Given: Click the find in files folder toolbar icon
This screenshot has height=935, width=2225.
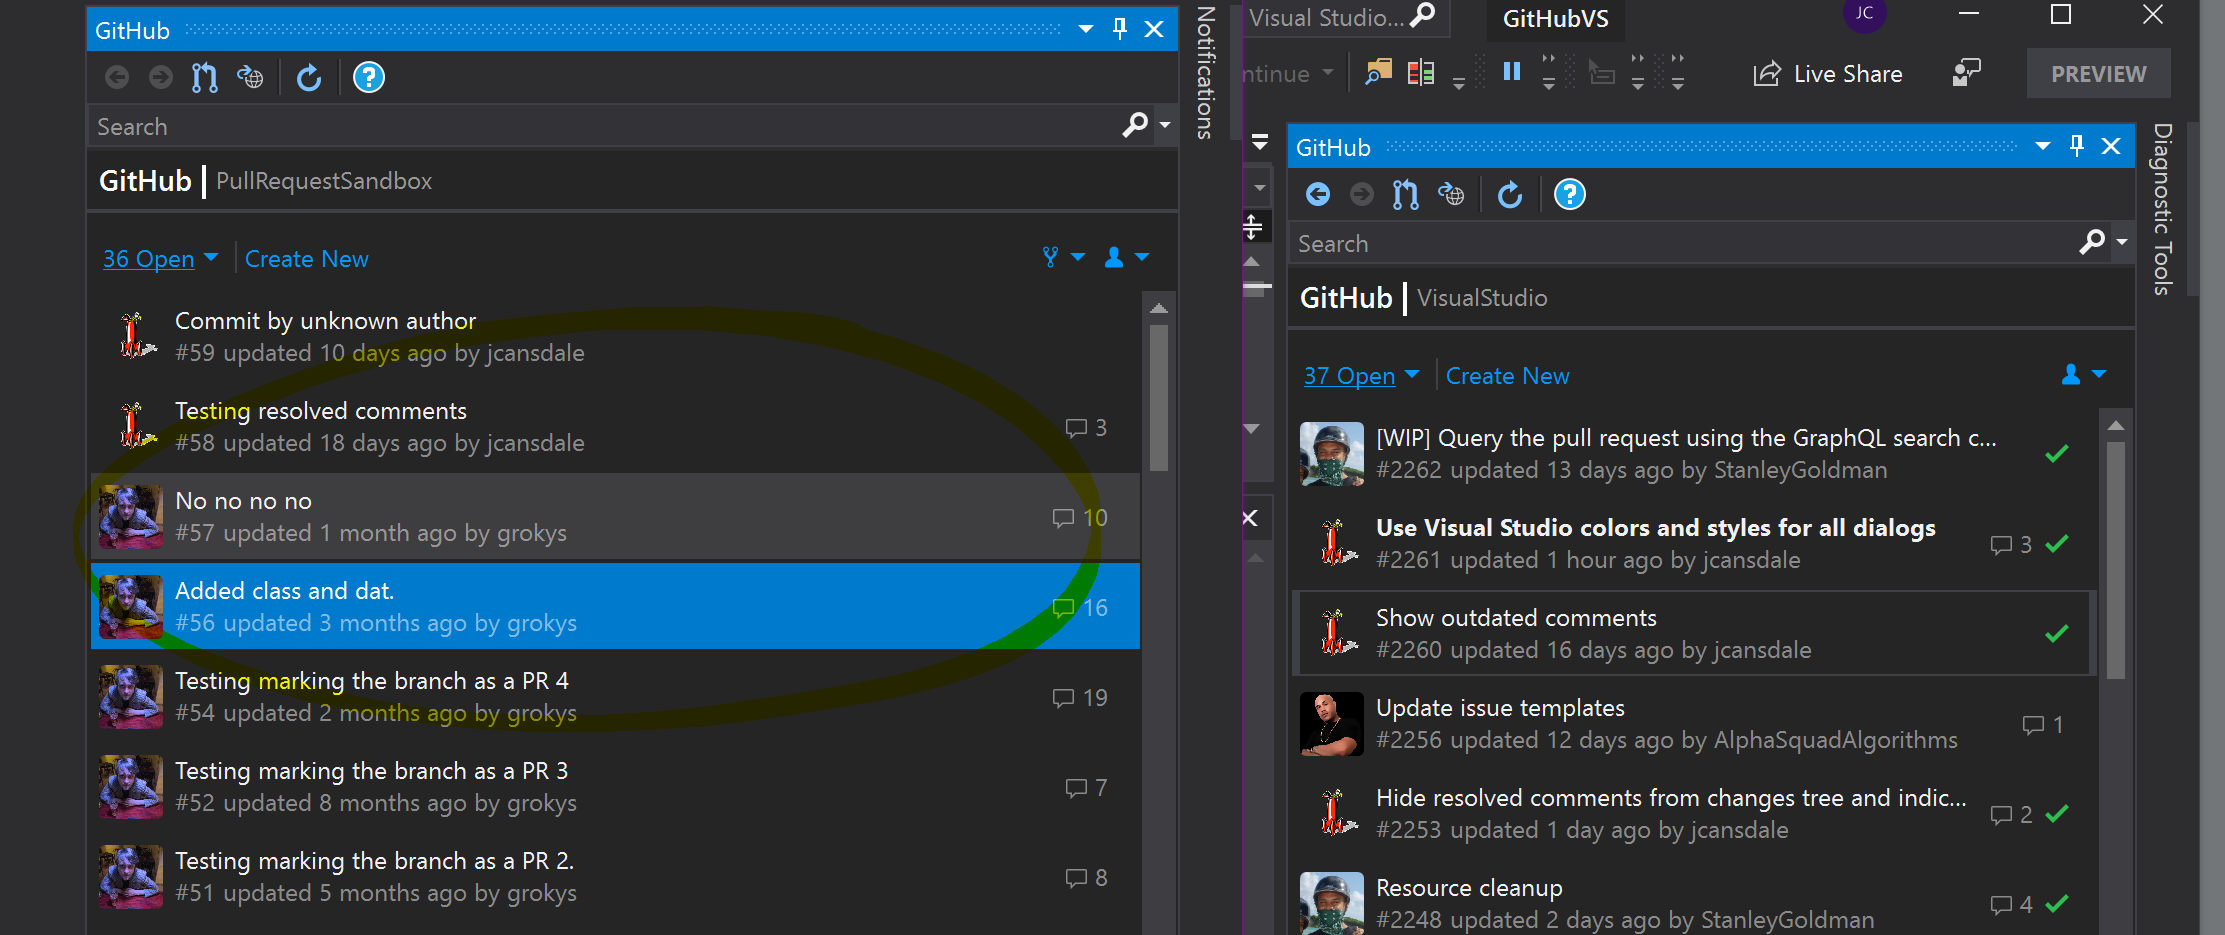Looking at the screenshot, I should [x=1379, y=72].
